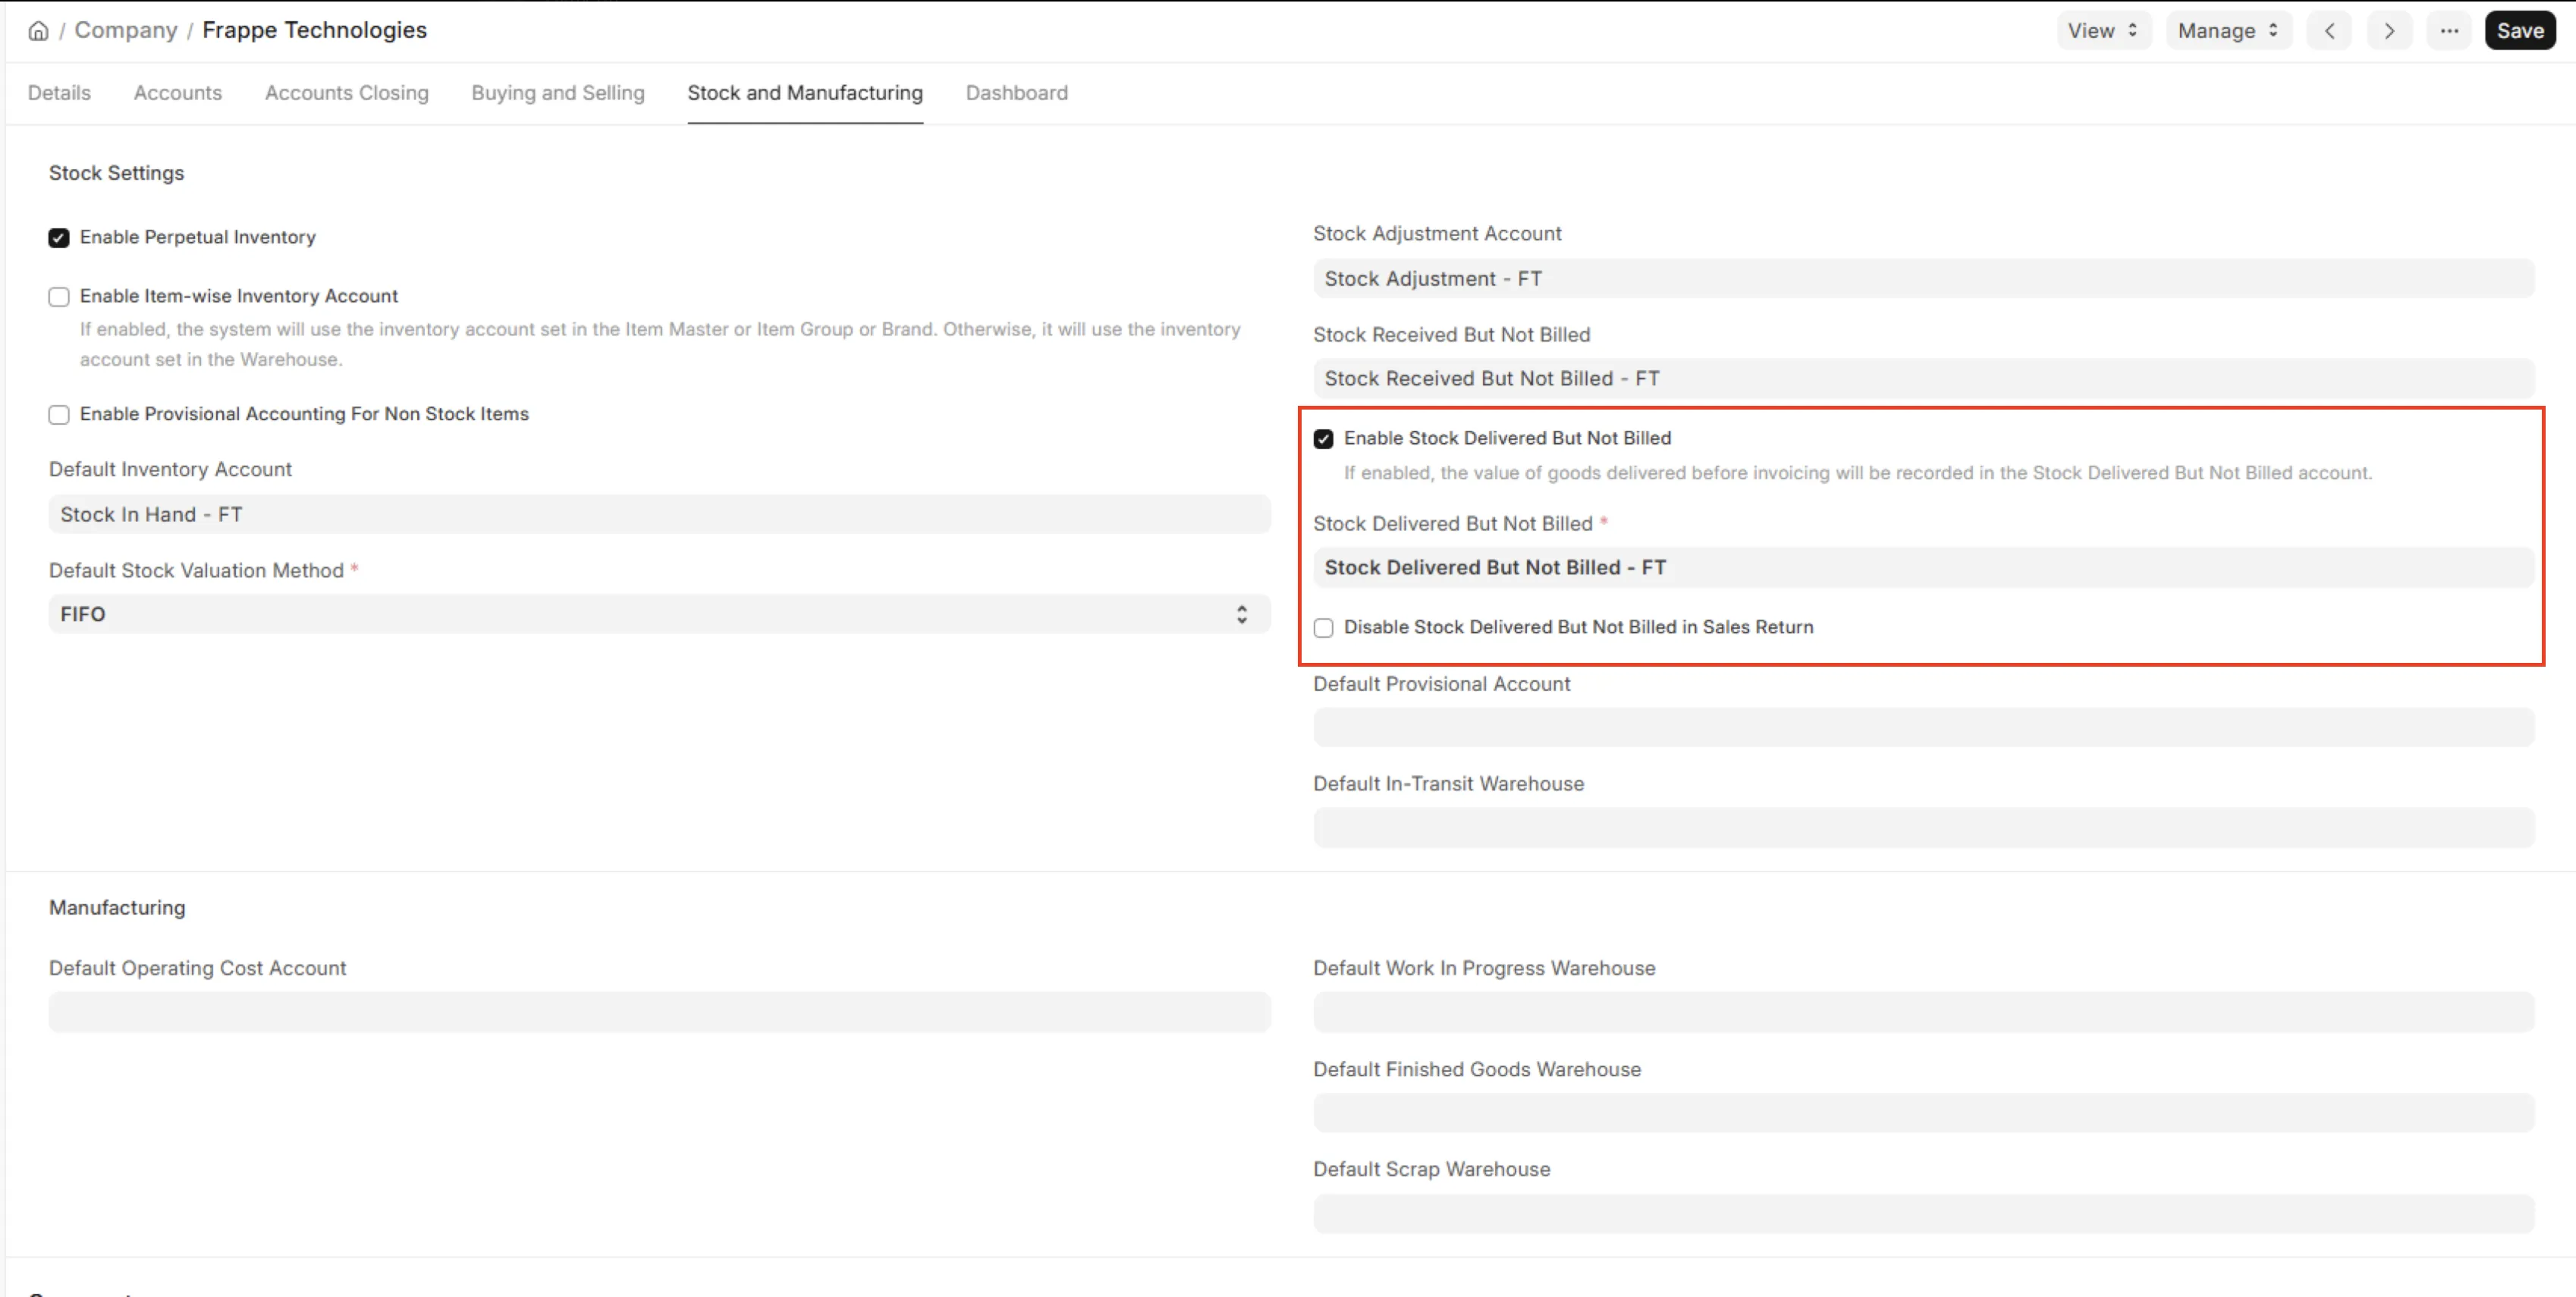This screenshot has height=1297, width=2576.
Task: Switch to the Accounts tab
Action: tap(178, 93)
